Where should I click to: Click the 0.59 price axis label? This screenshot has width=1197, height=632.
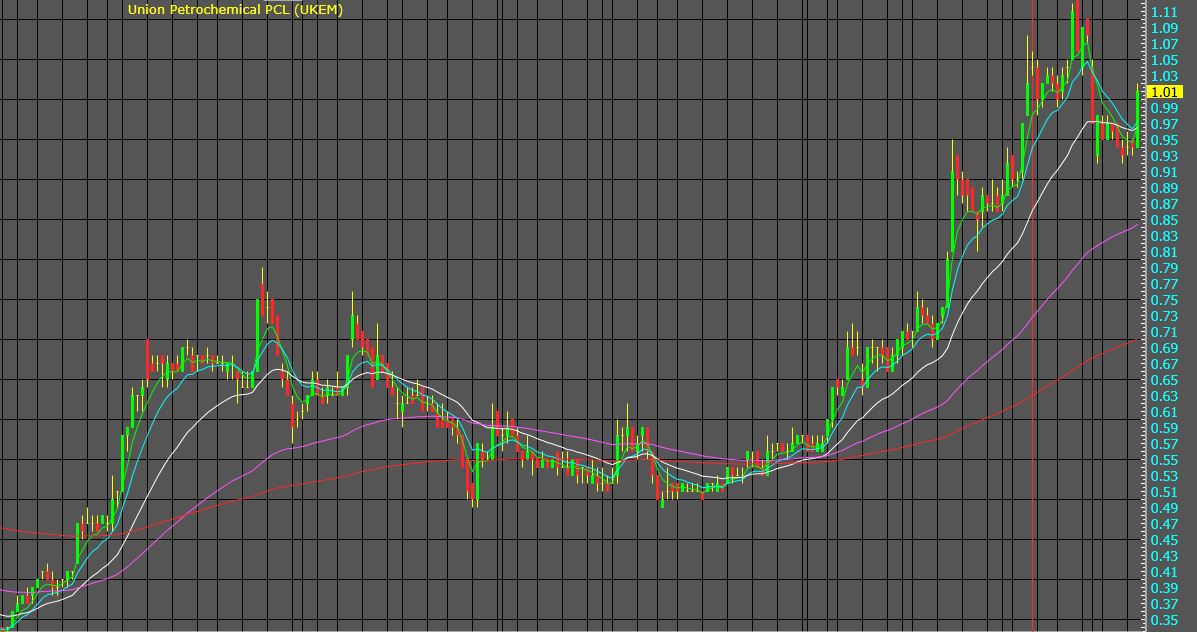coord(1164,427)
